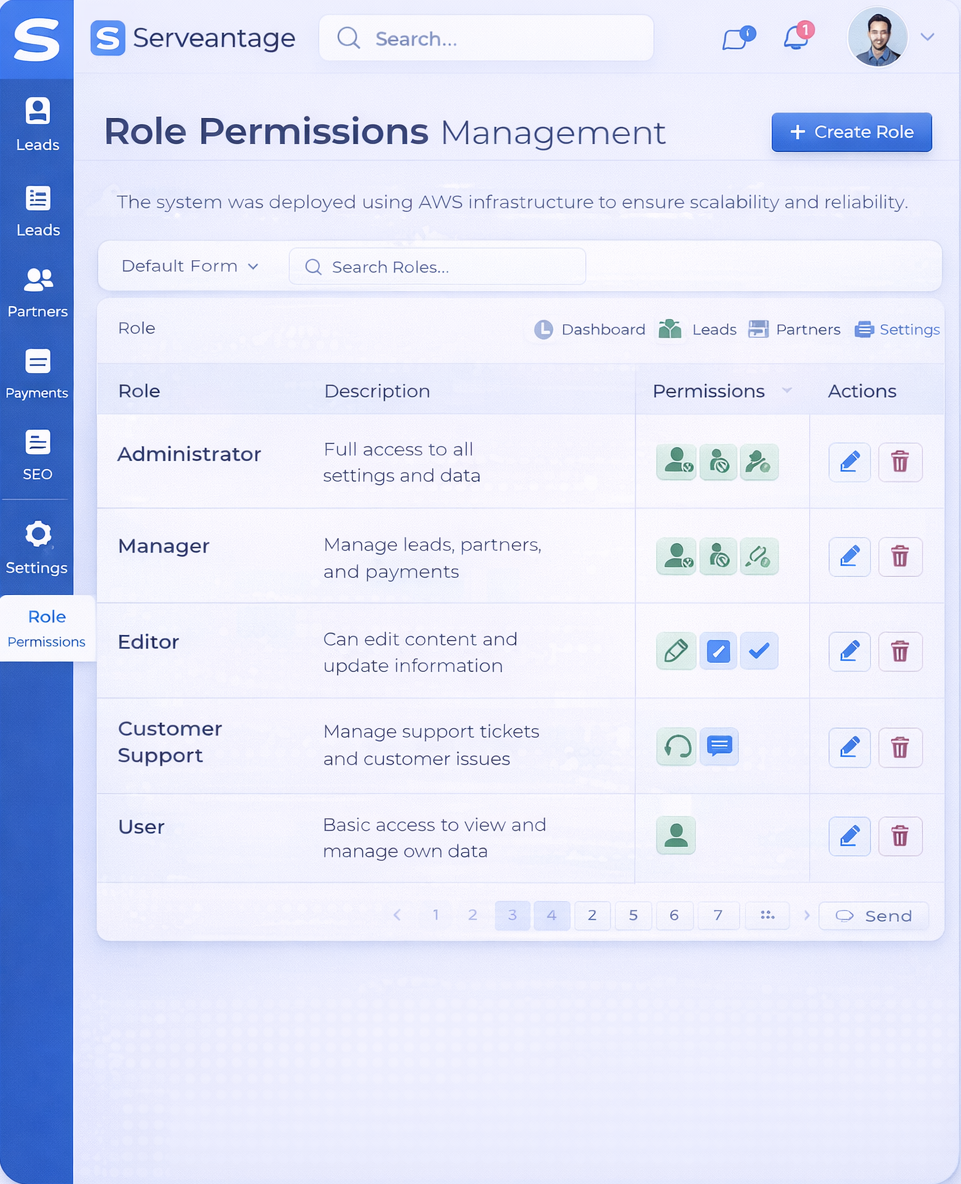This screenshot has width=961, height=1184.
Task: Select the Settings tab above the table
Action: click(x=897, y=329)
